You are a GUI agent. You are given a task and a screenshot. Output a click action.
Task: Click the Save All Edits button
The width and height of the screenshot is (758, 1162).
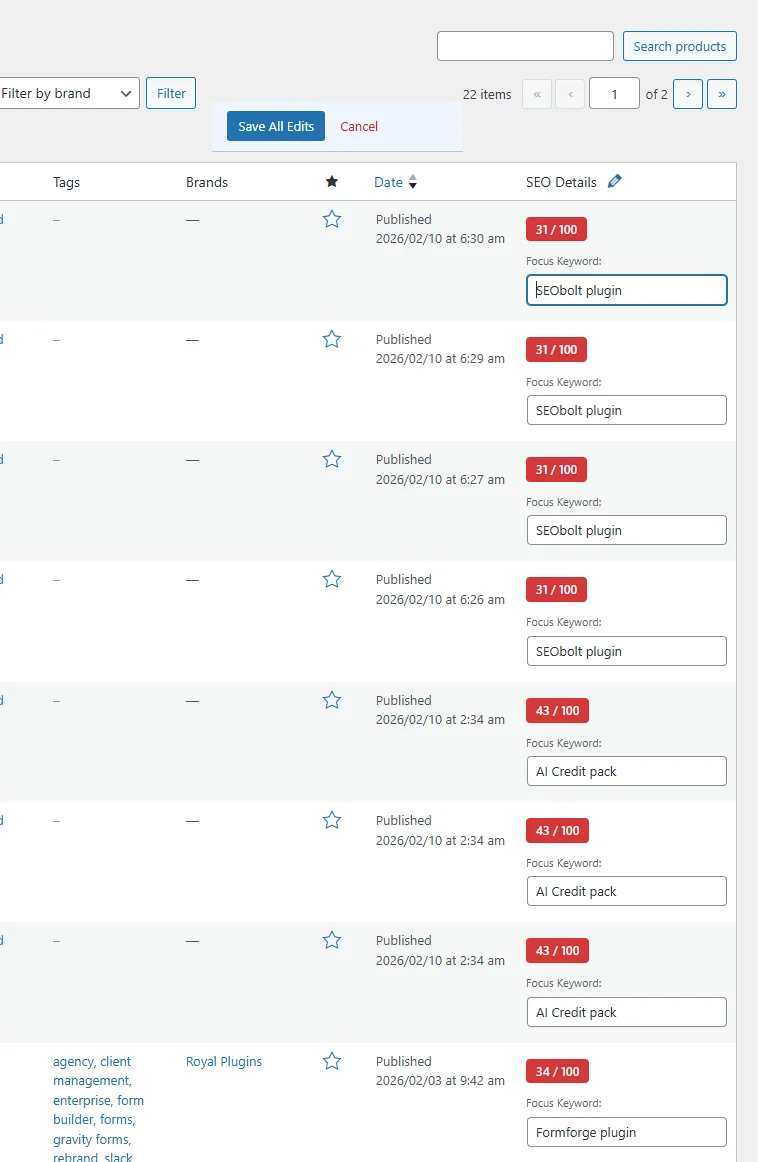[274, 126]
